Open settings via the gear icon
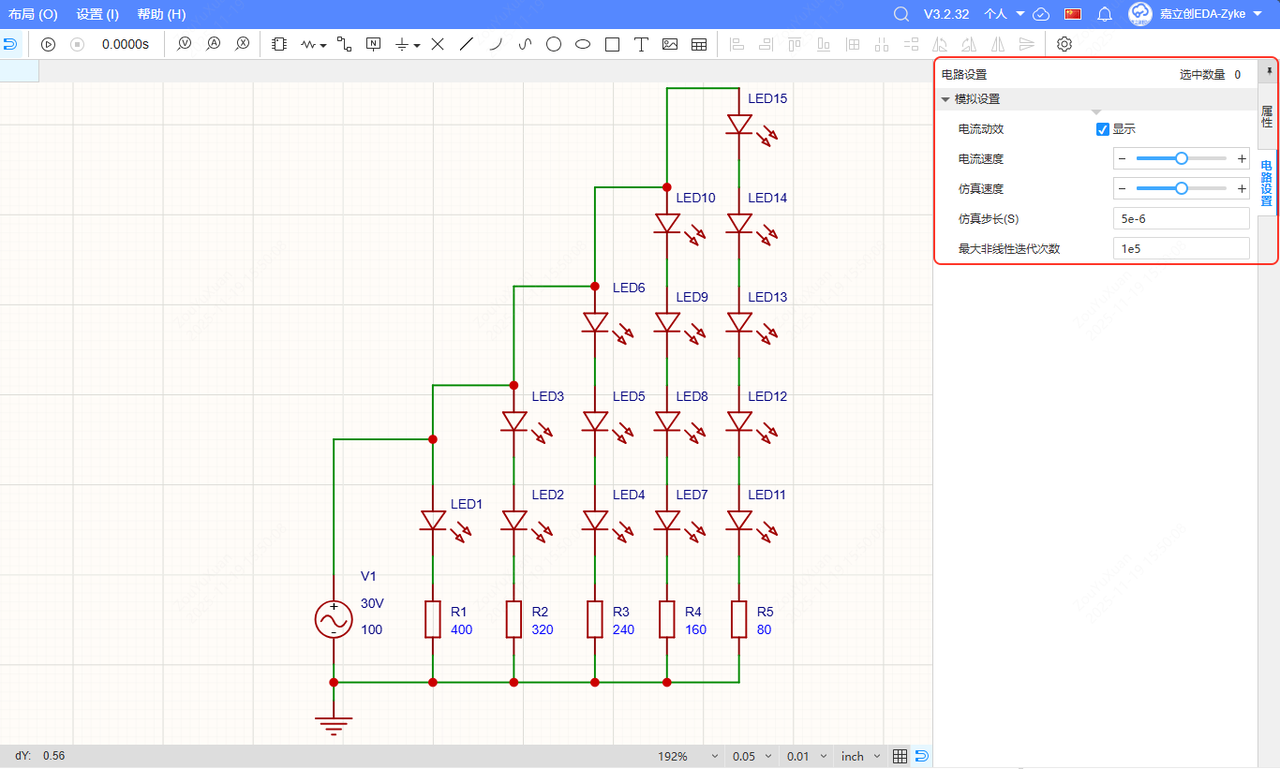 click(1064, 44)
